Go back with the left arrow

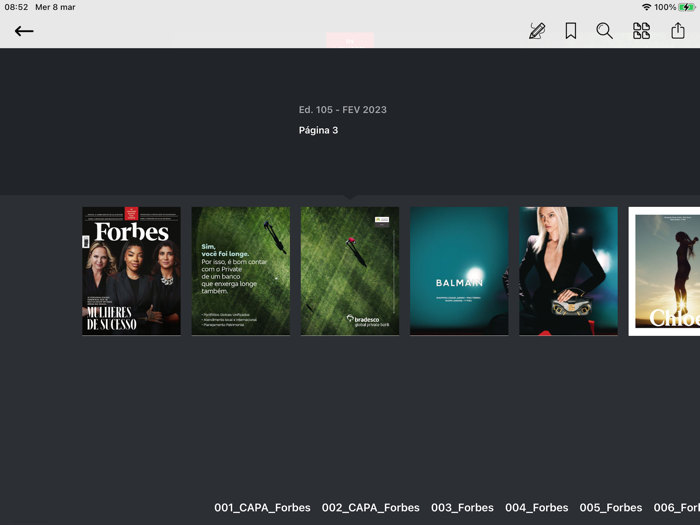coord(24,31)
